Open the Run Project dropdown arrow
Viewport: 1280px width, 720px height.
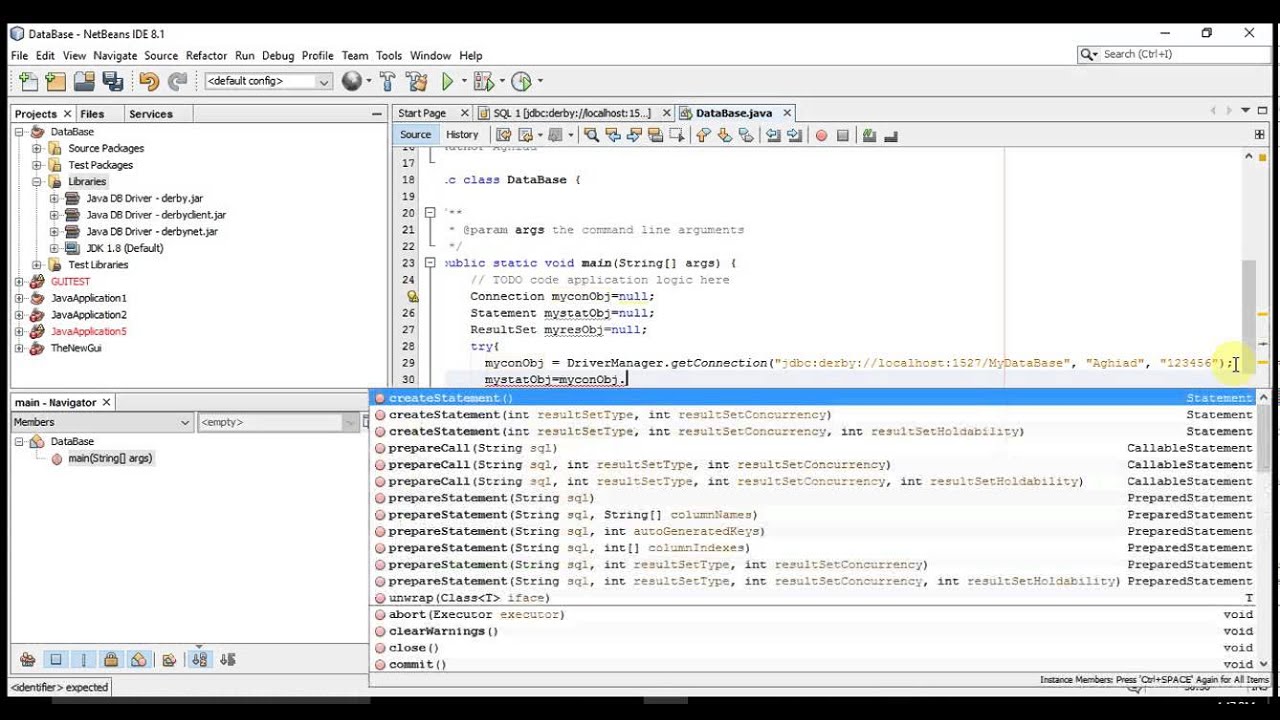point(463,82)
